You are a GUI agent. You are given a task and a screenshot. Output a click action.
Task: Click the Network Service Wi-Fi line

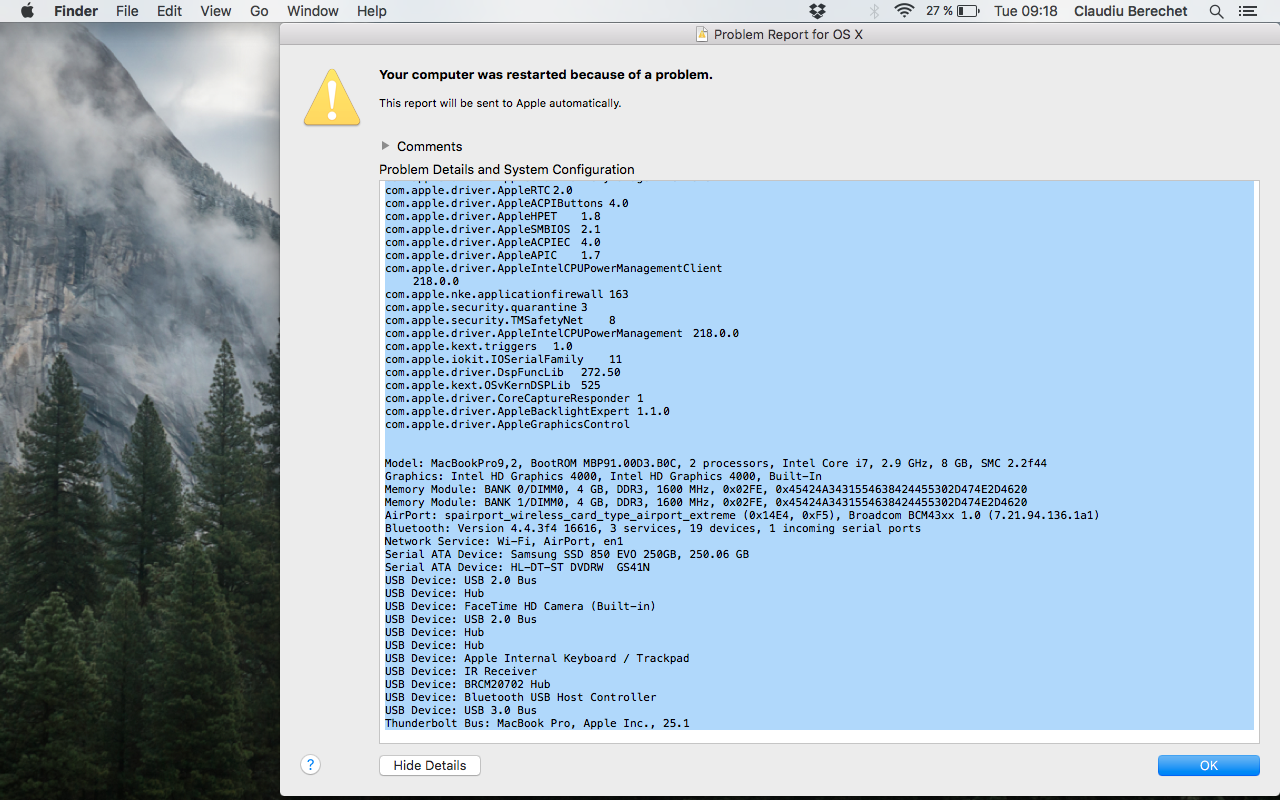click(x=504, y=541)
